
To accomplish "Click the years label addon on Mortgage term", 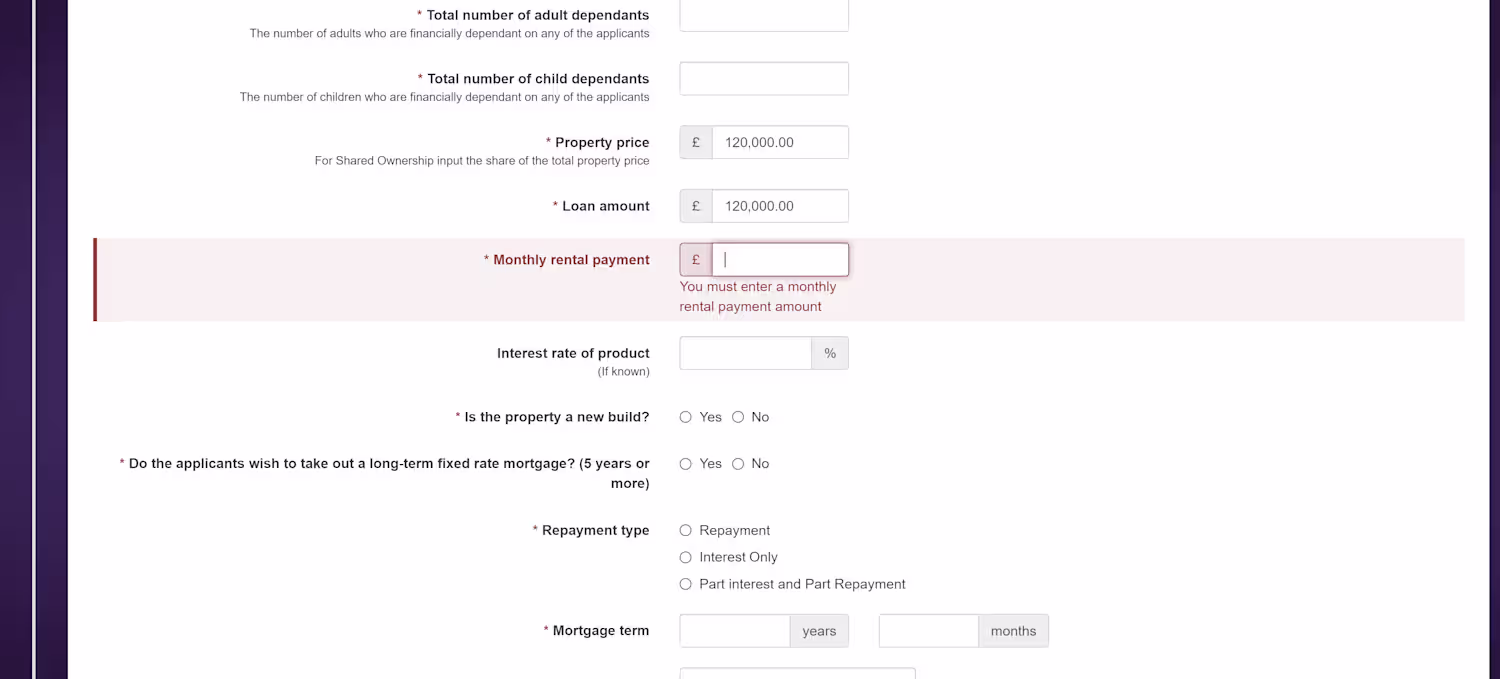I will click(819, 631).
